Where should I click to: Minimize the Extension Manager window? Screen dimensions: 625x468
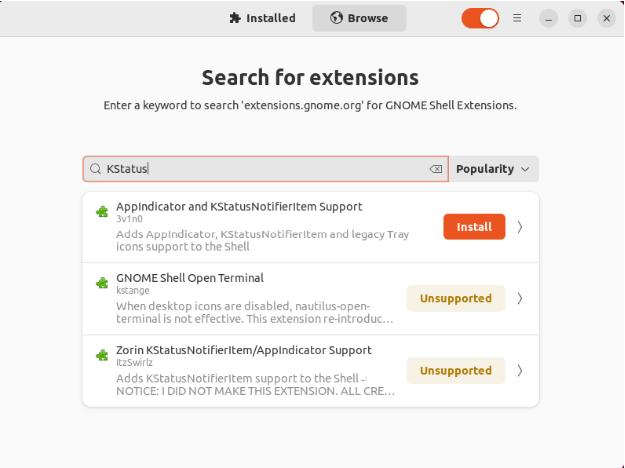pyautogui.click(x=548, y=18)
